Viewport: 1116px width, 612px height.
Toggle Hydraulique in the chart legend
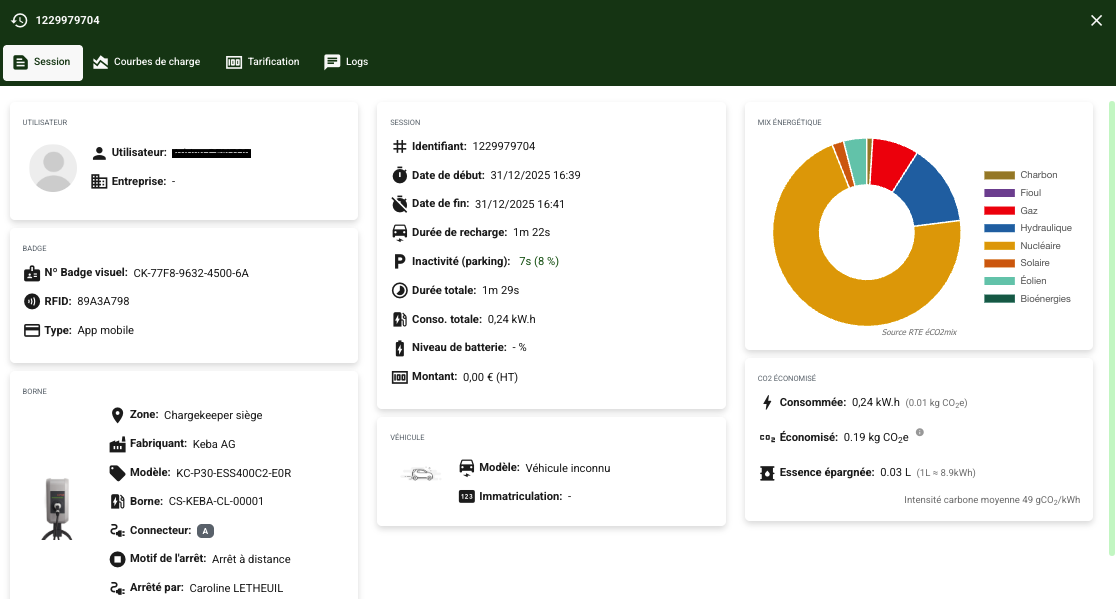click(1045, 228)
